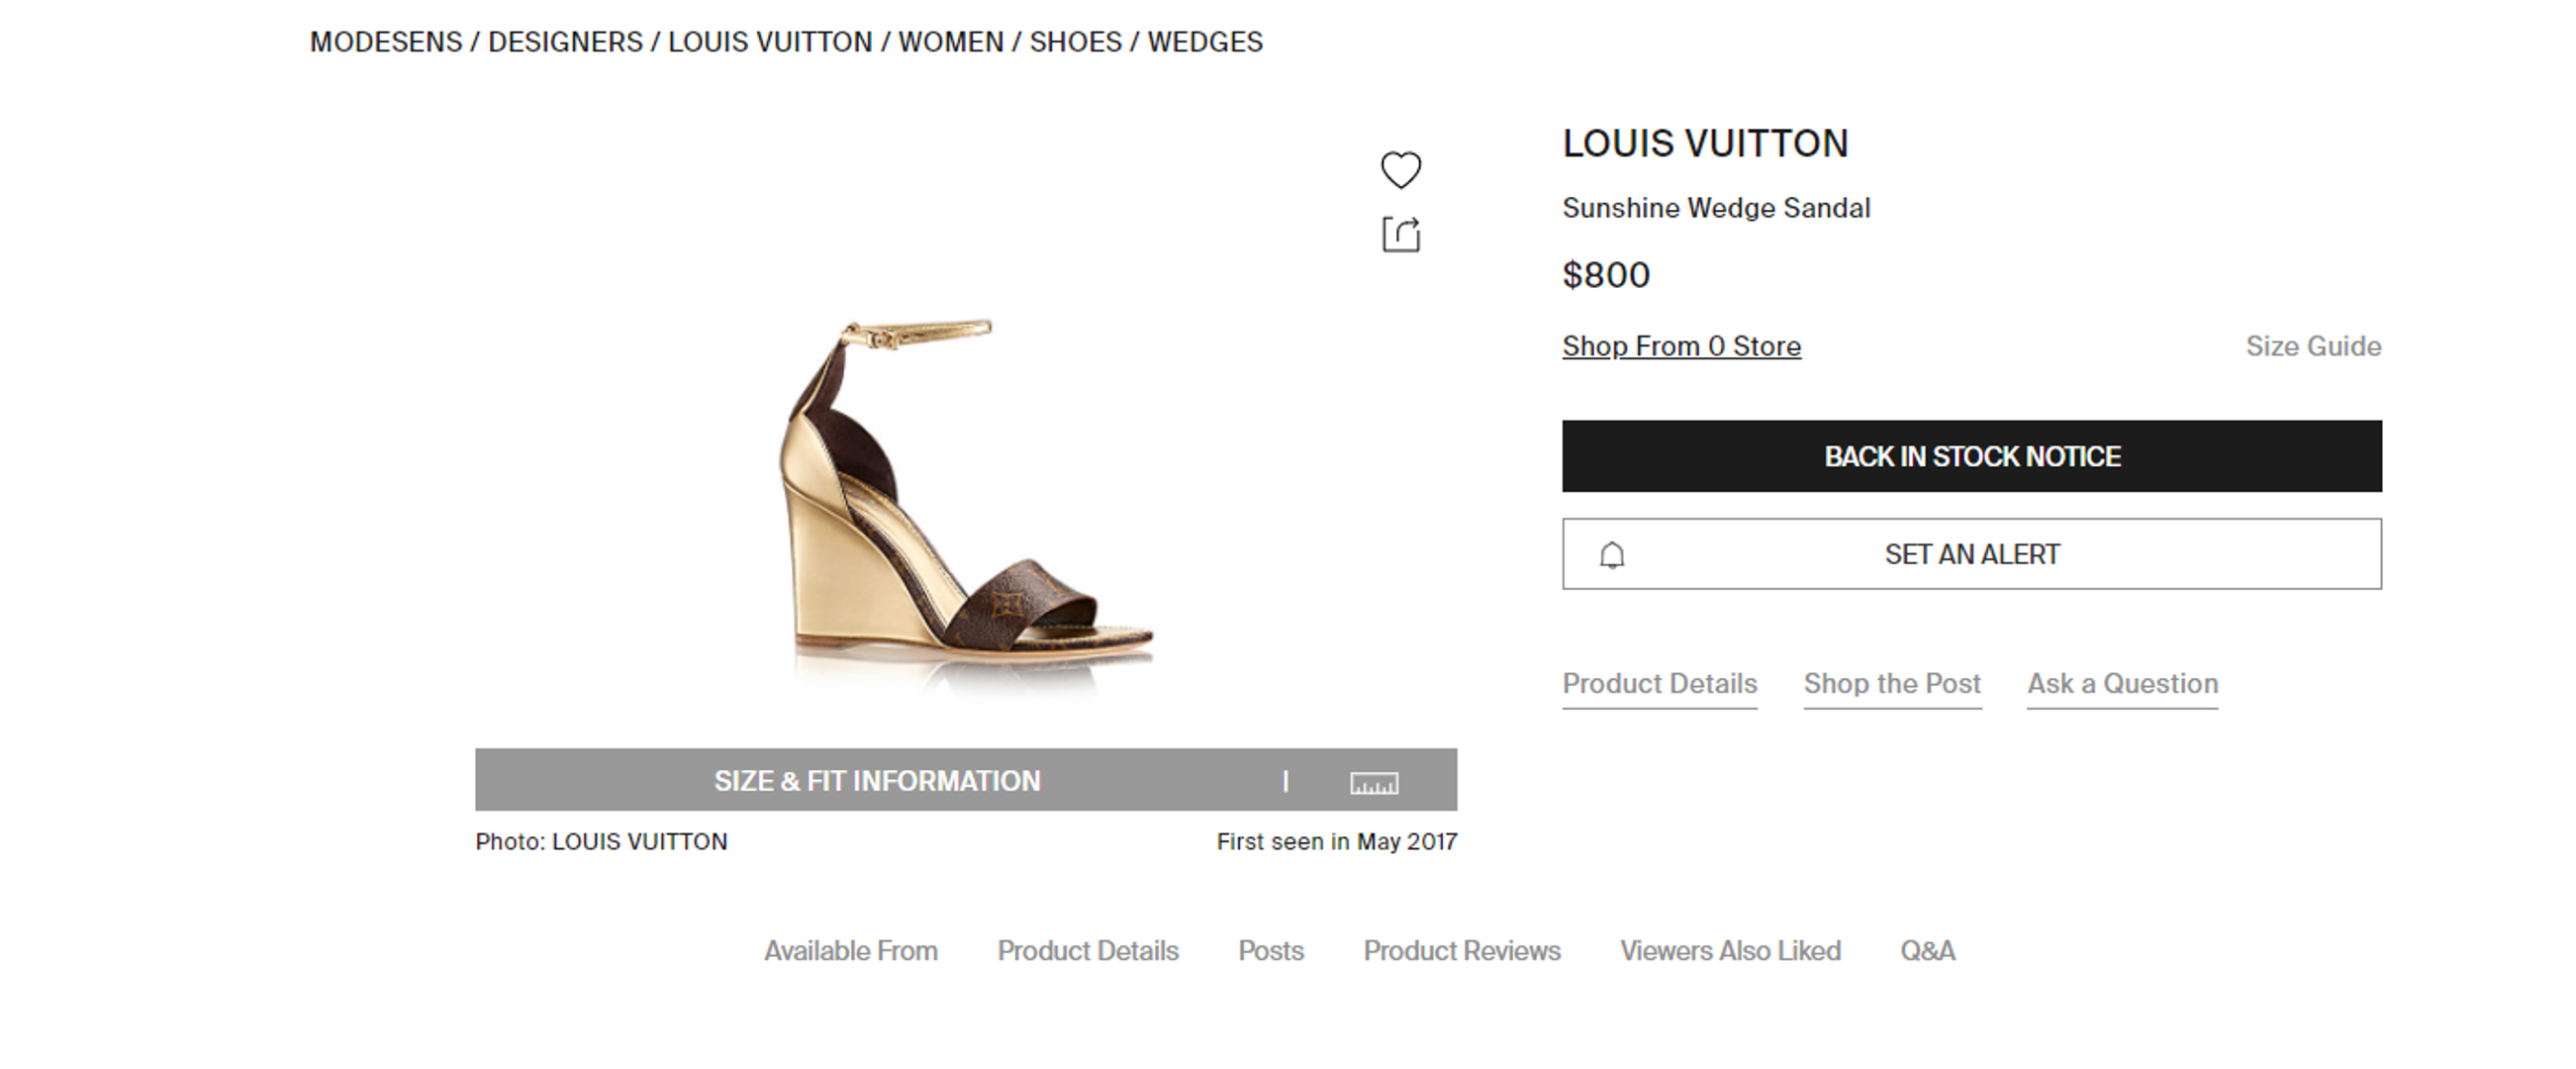Viewport: 2576px width, 1069px height.
Task: Click DESIGNERS in the breadcrumb trail
Action: click(x=565, y=42)
